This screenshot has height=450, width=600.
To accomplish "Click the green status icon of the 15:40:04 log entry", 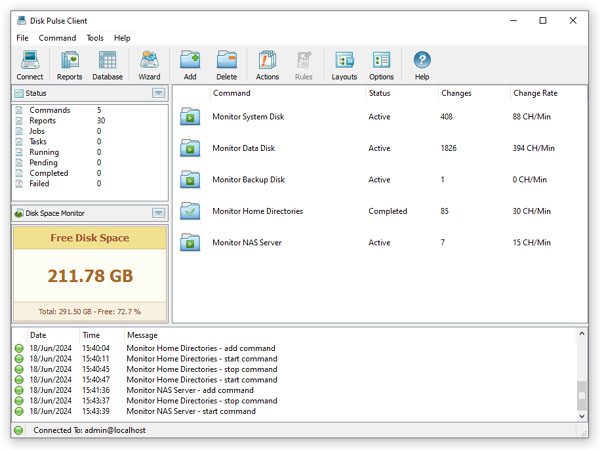I will pyautogui.click(x=19, y=348).
